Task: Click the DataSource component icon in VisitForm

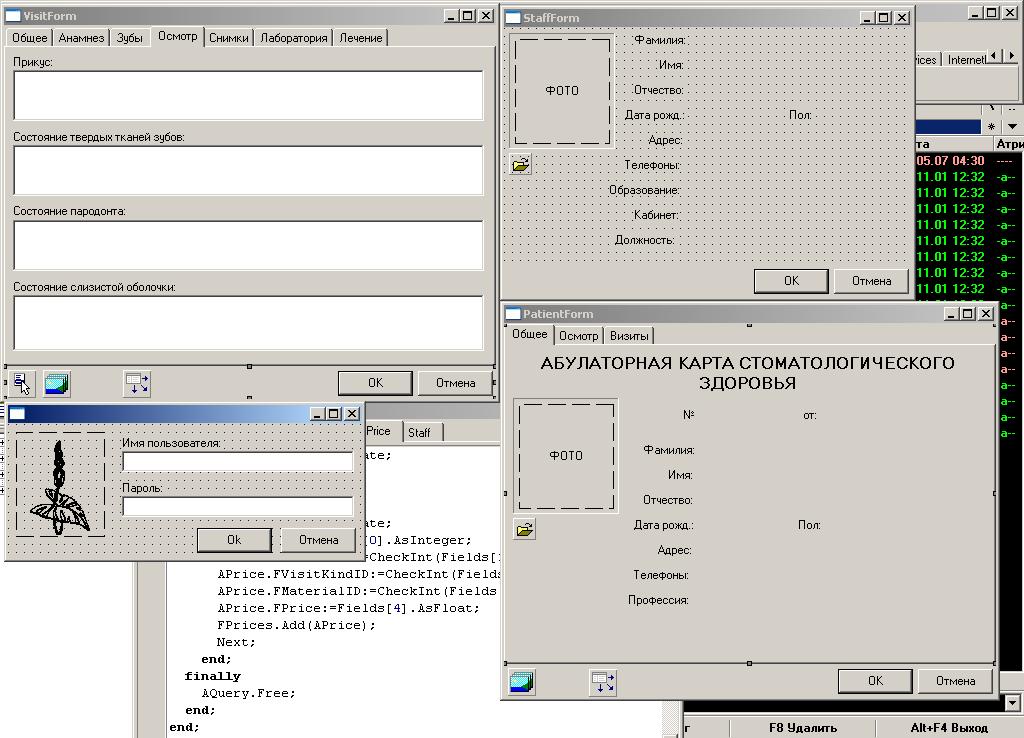Action: click(22, 383)
